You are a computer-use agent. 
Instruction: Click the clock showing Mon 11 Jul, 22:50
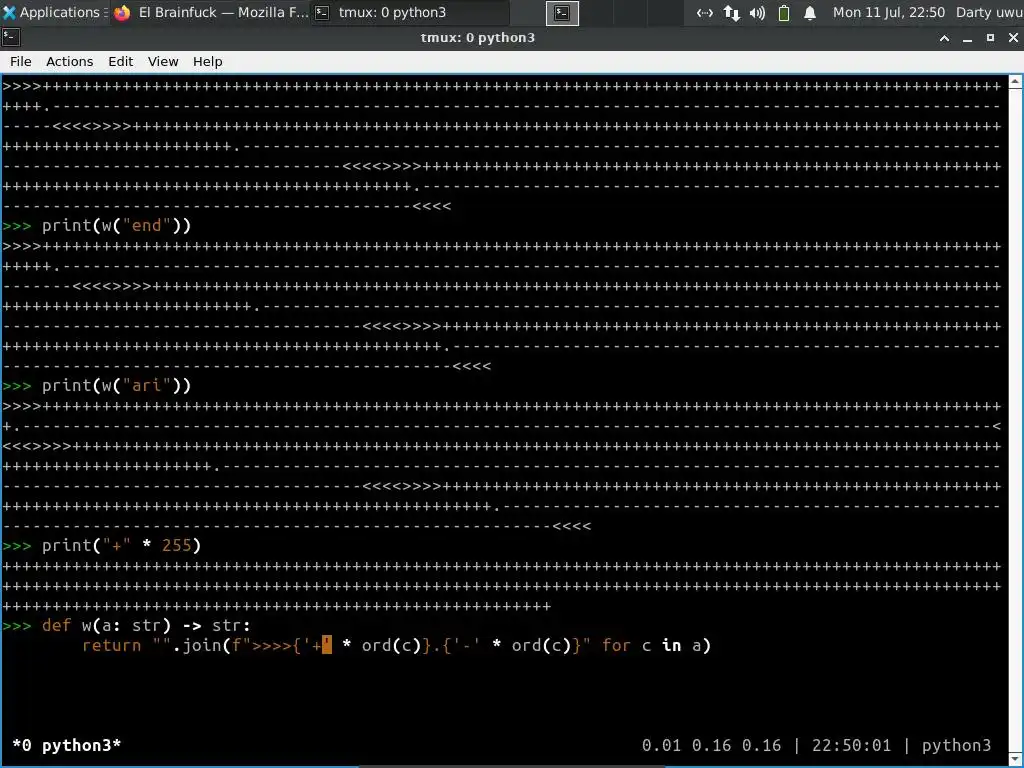click(889, 12)
